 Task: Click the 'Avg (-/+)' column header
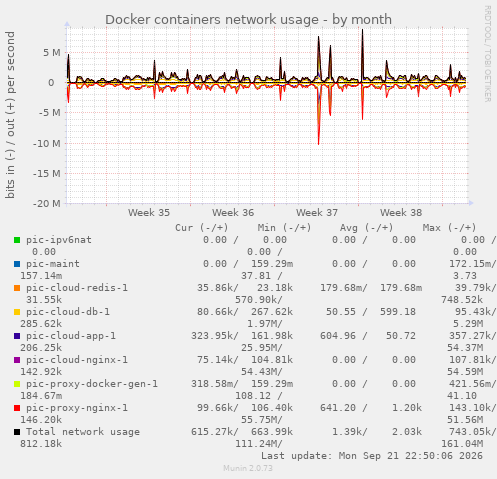pyautogui.click(x=366, y=228)
